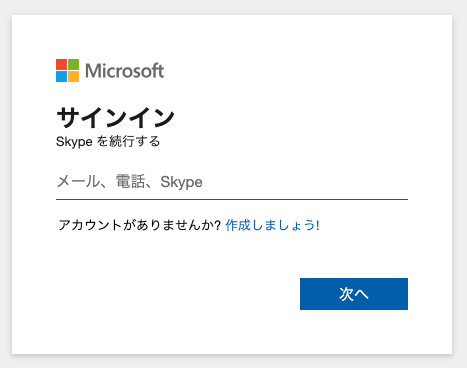This screenshot has height=368, width=467.
Task: Click the green square of Microsoft logo
Action: point(73,64)
